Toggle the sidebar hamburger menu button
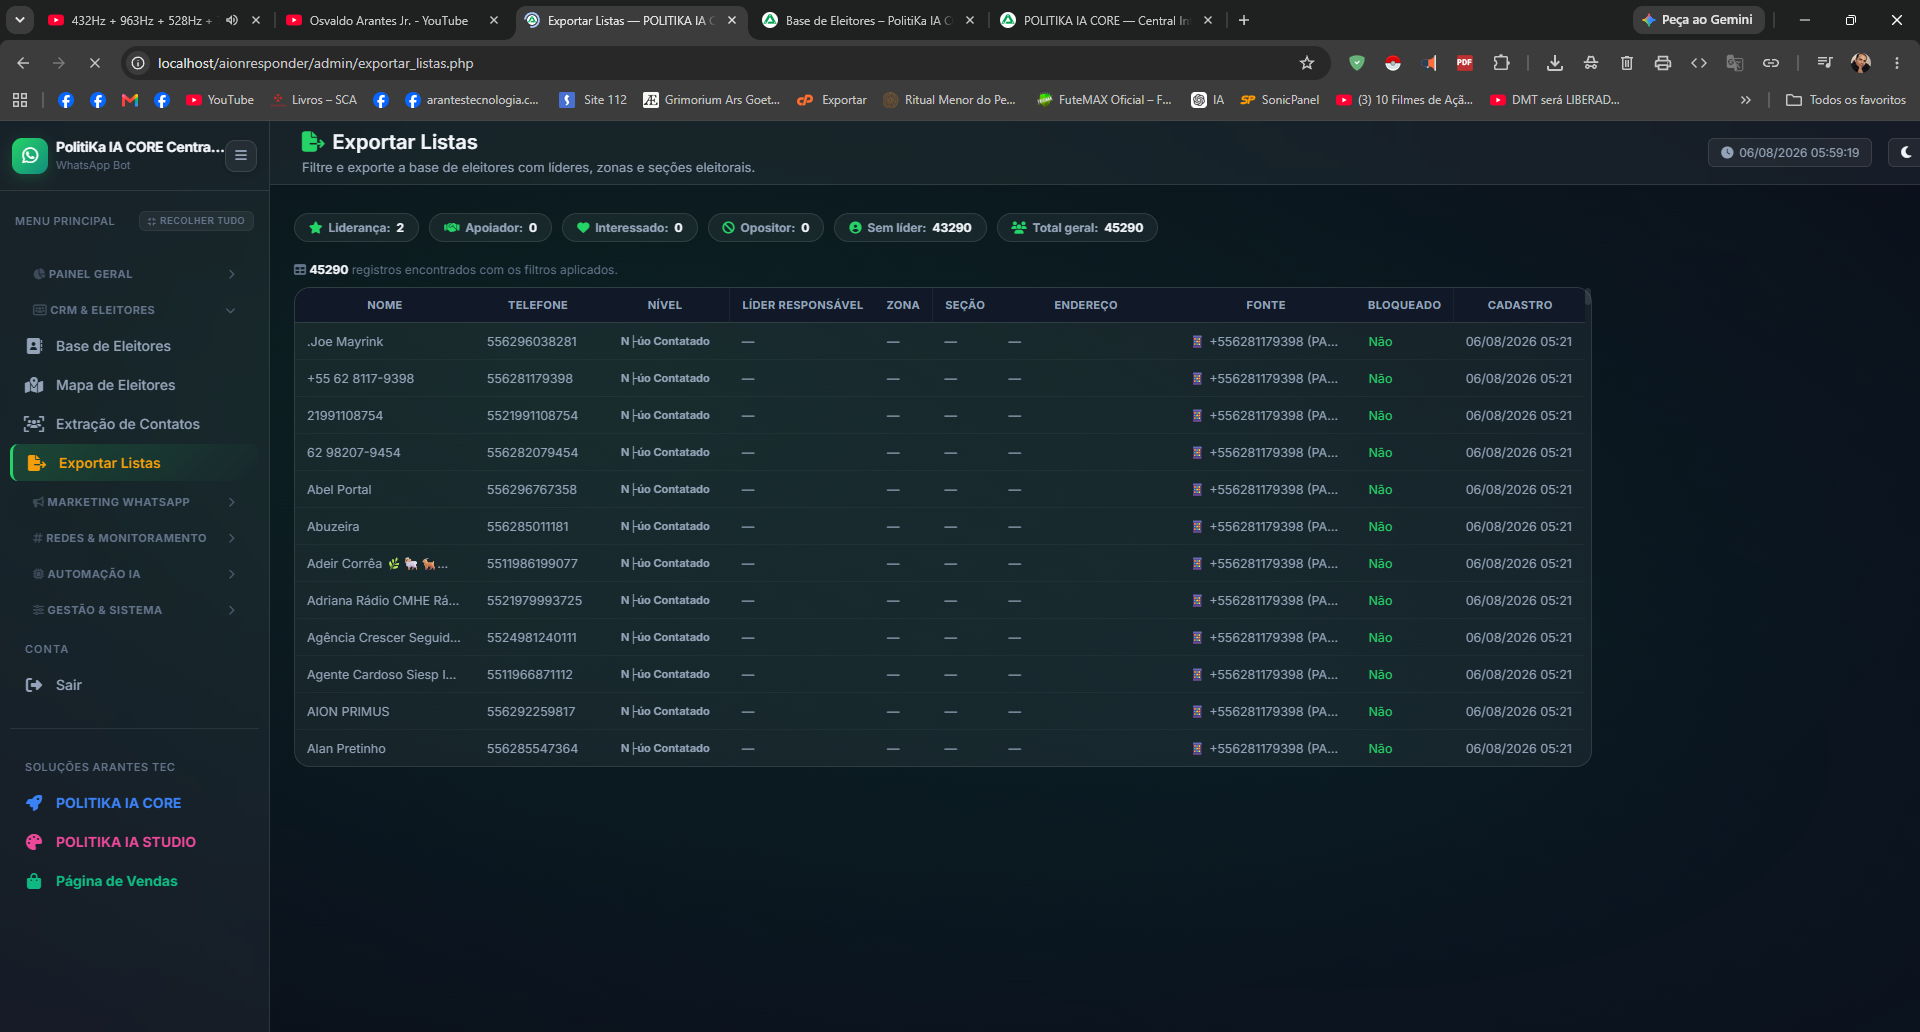The height and width of the screenshot is (1032, 1920). click(241, 155)
